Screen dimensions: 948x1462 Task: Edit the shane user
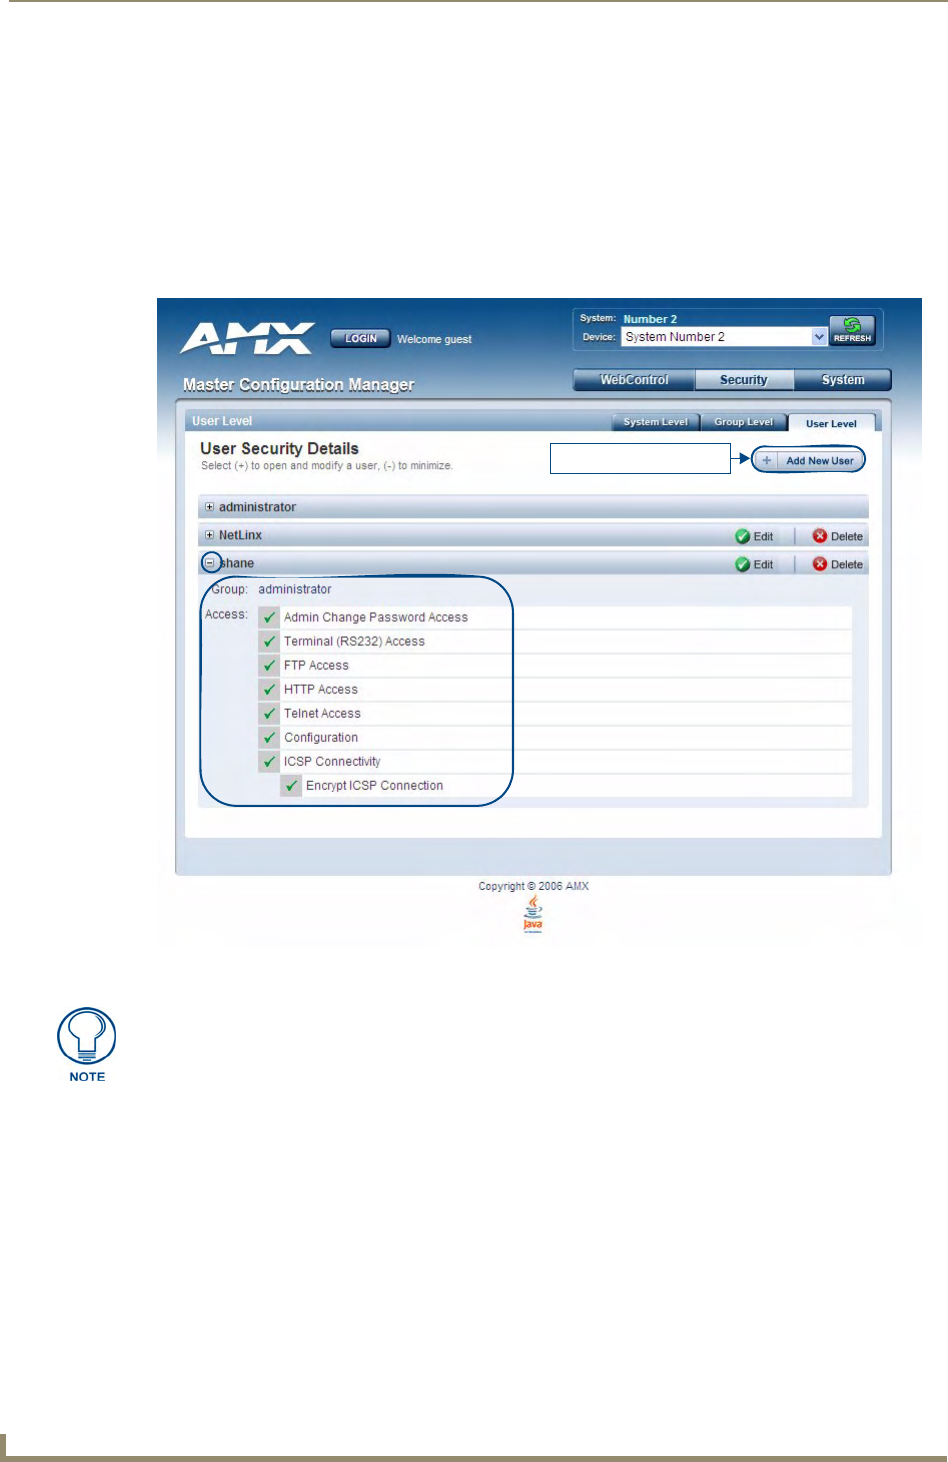pos(754,564)
